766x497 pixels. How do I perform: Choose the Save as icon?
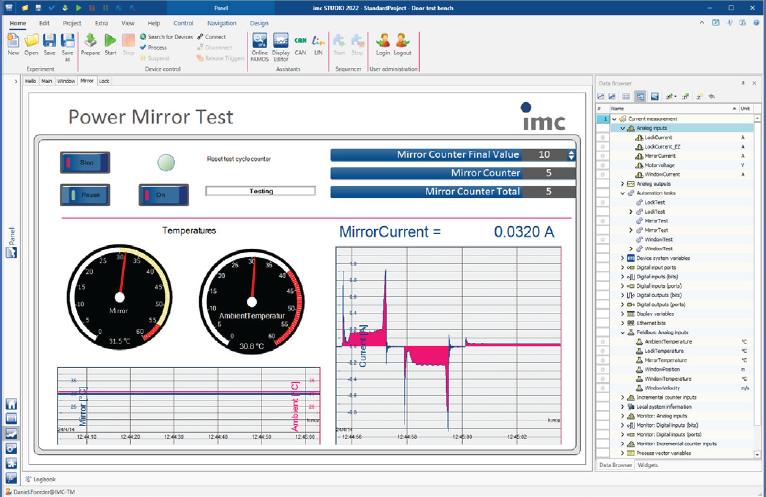click(67, 42)
